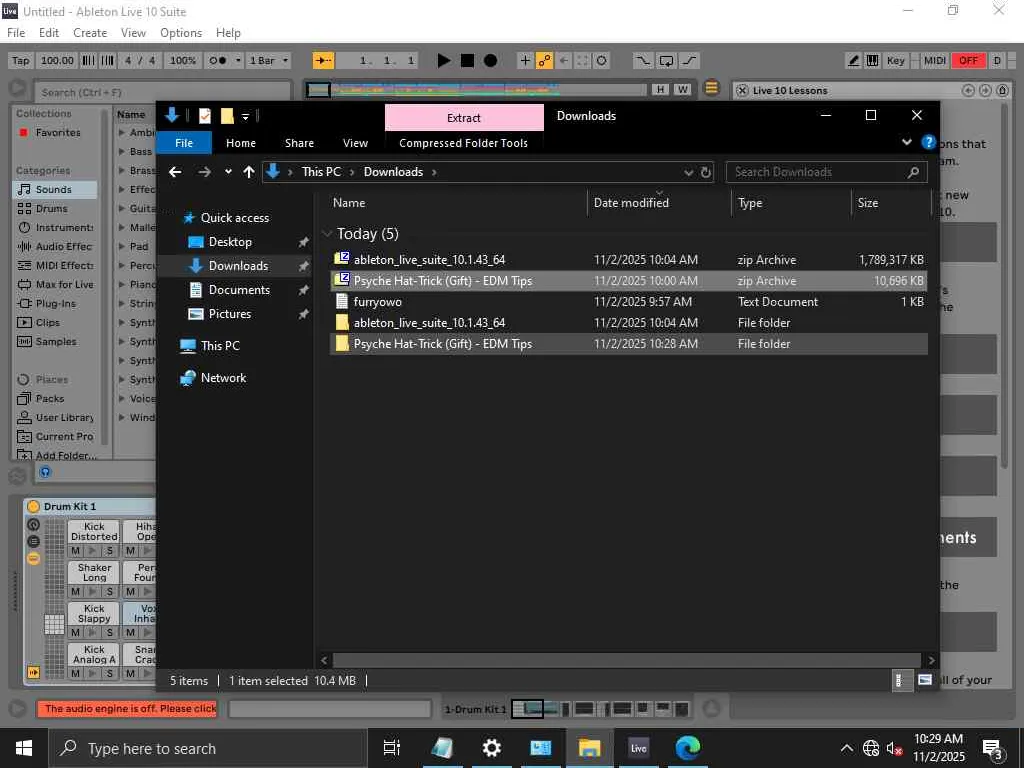Screen dimensions: 1024x768
Task: Toggle the Automation Arm icon
Action: click(x=543, y=61)
